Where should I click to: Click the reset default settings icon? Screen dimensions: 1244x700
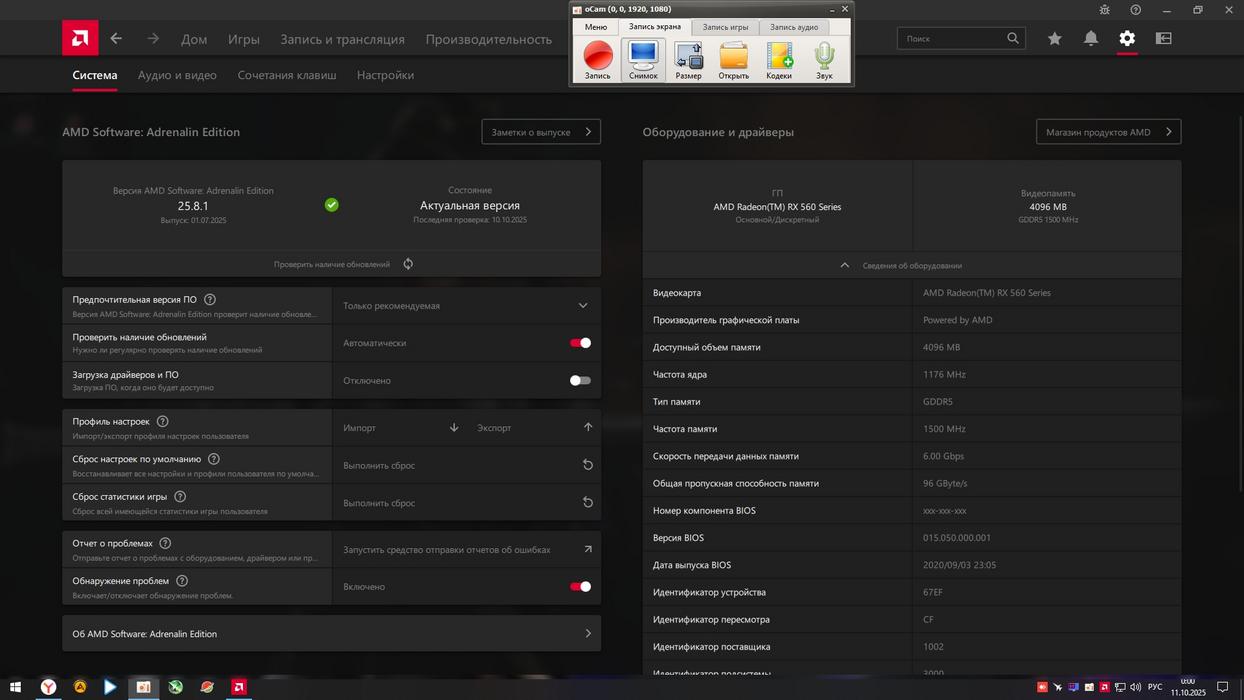[x=588, y=465]
